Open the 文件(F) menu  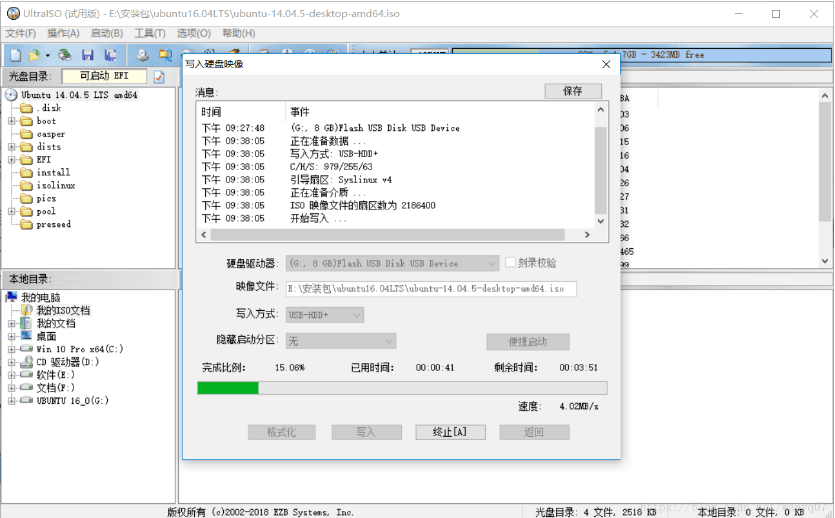coord(21,34)
